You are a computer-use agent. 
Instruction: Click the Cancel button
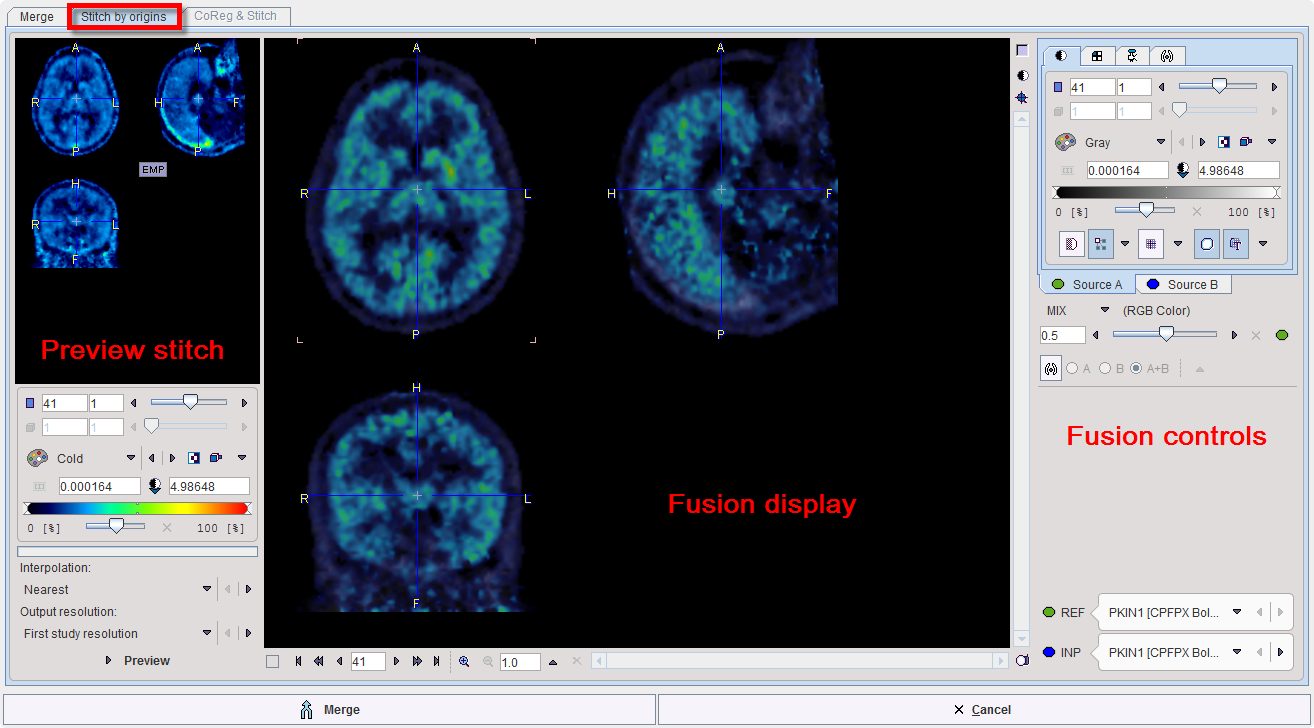tap(983, 710)
